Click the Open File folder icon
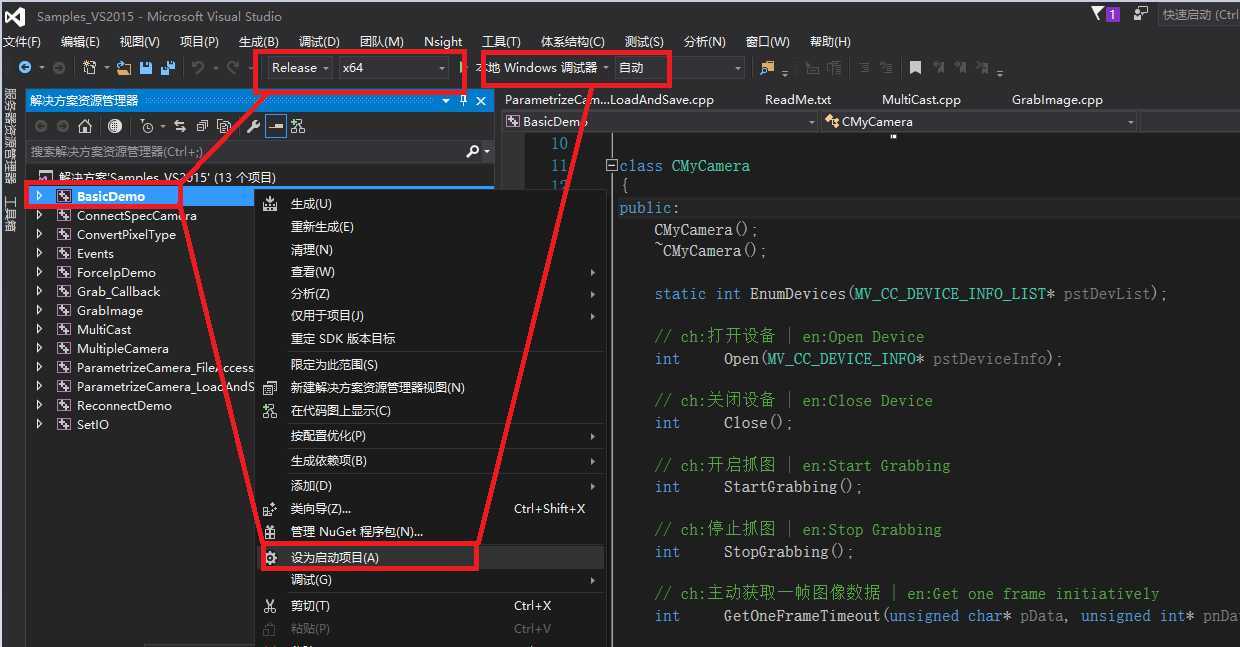This screenshot has width=1240, height=647. 124,68
